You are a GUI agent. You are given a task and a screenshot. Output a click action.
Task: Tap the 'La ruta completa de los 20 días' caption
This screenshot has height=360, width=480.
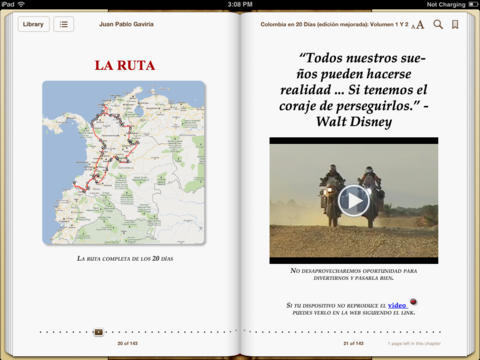(125, 258)
